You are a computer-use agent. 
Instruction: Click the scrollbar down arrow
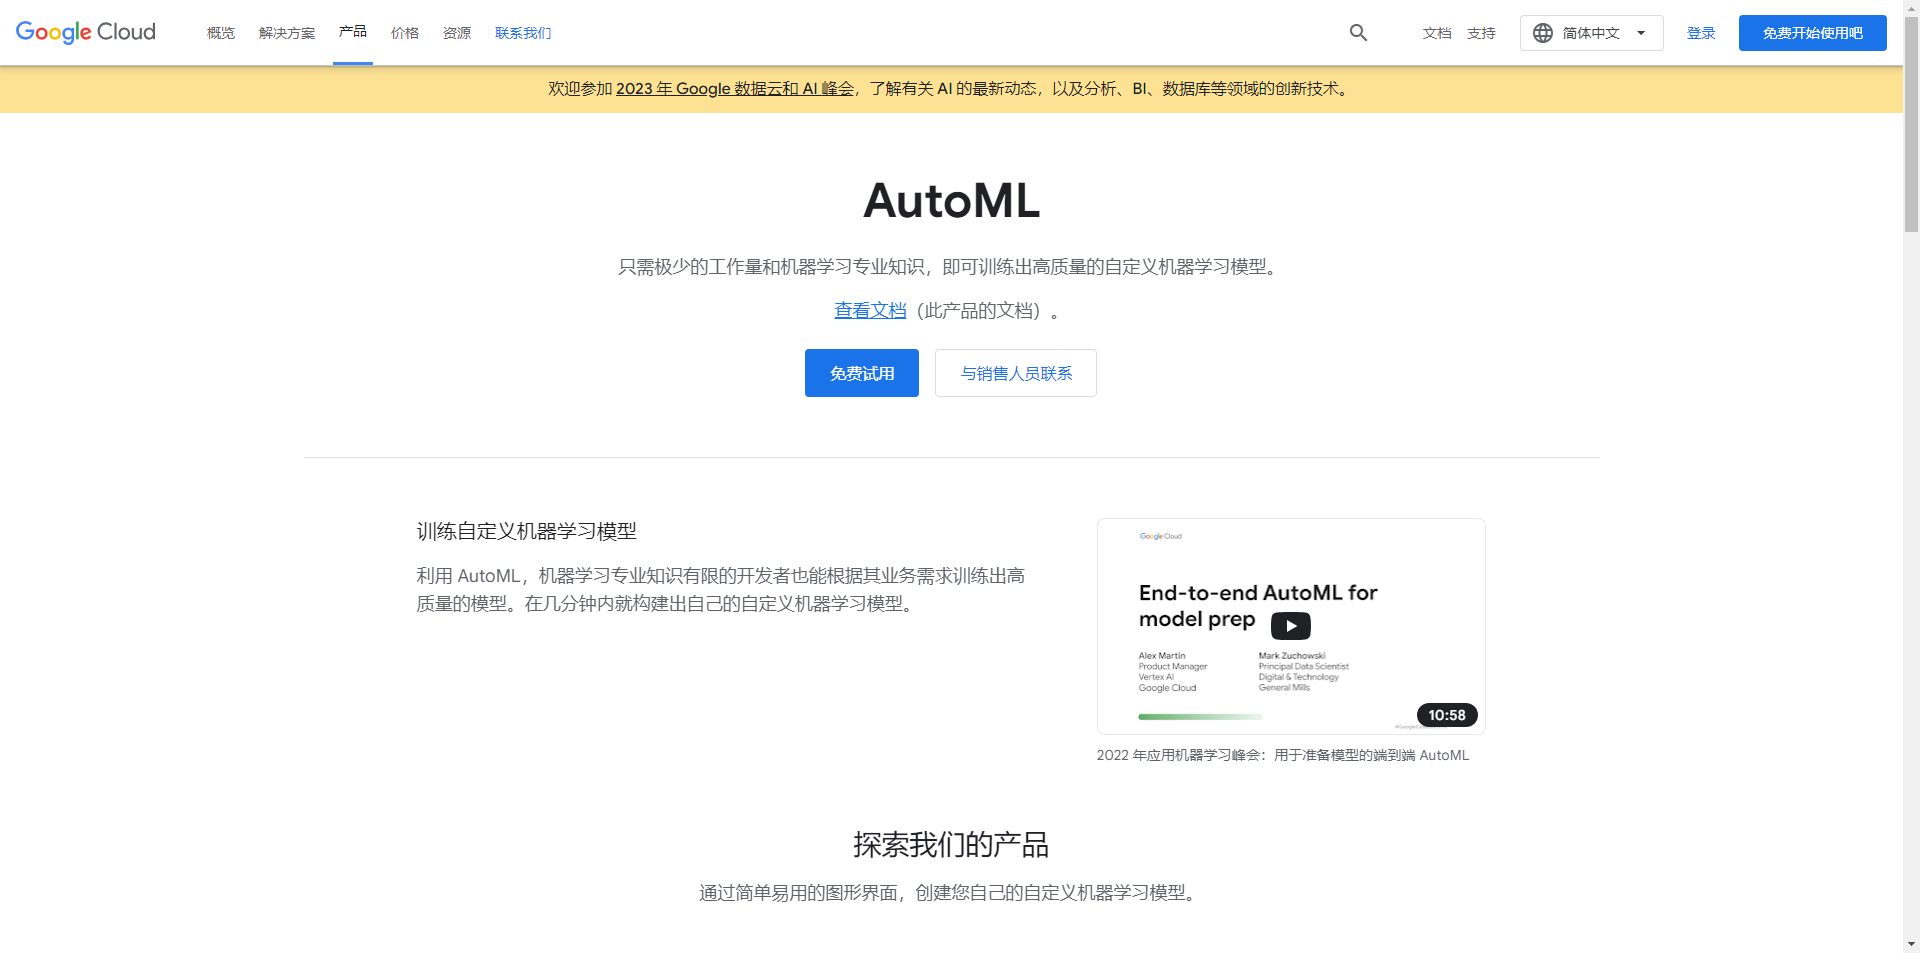coord(1911,943)
